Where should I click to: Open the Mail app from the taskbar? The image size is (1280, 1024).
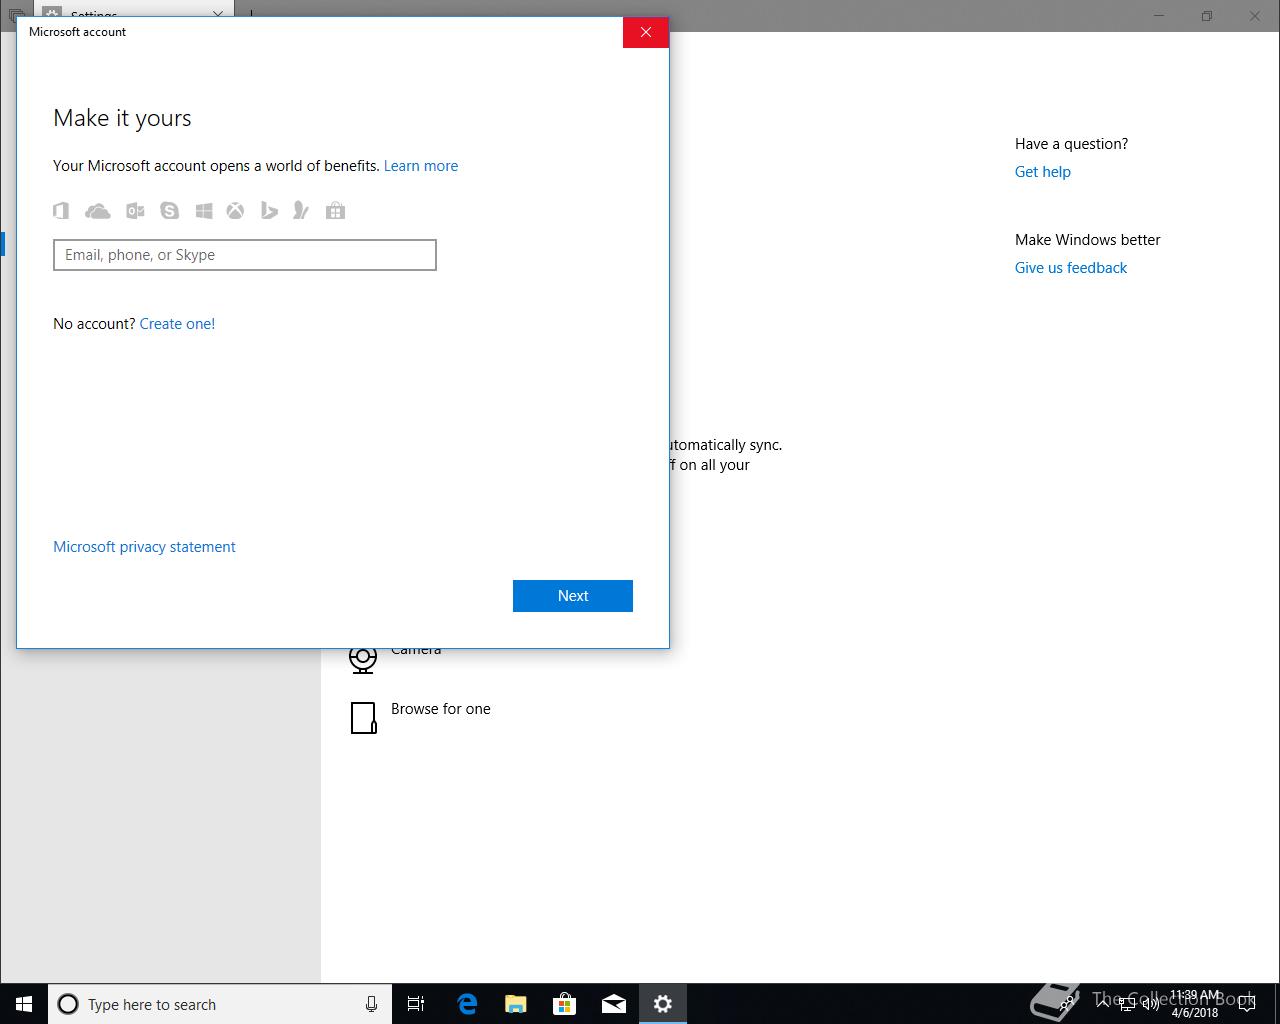coord(614,1004)
